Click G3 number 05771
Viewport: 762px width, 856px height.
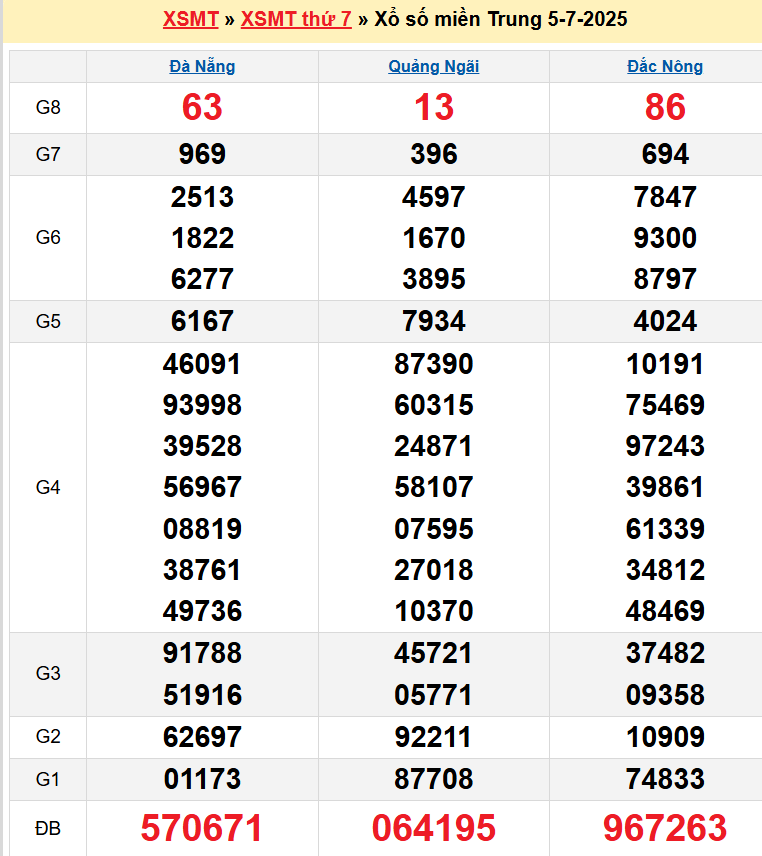pyautogui.click(x=434, y=696)
